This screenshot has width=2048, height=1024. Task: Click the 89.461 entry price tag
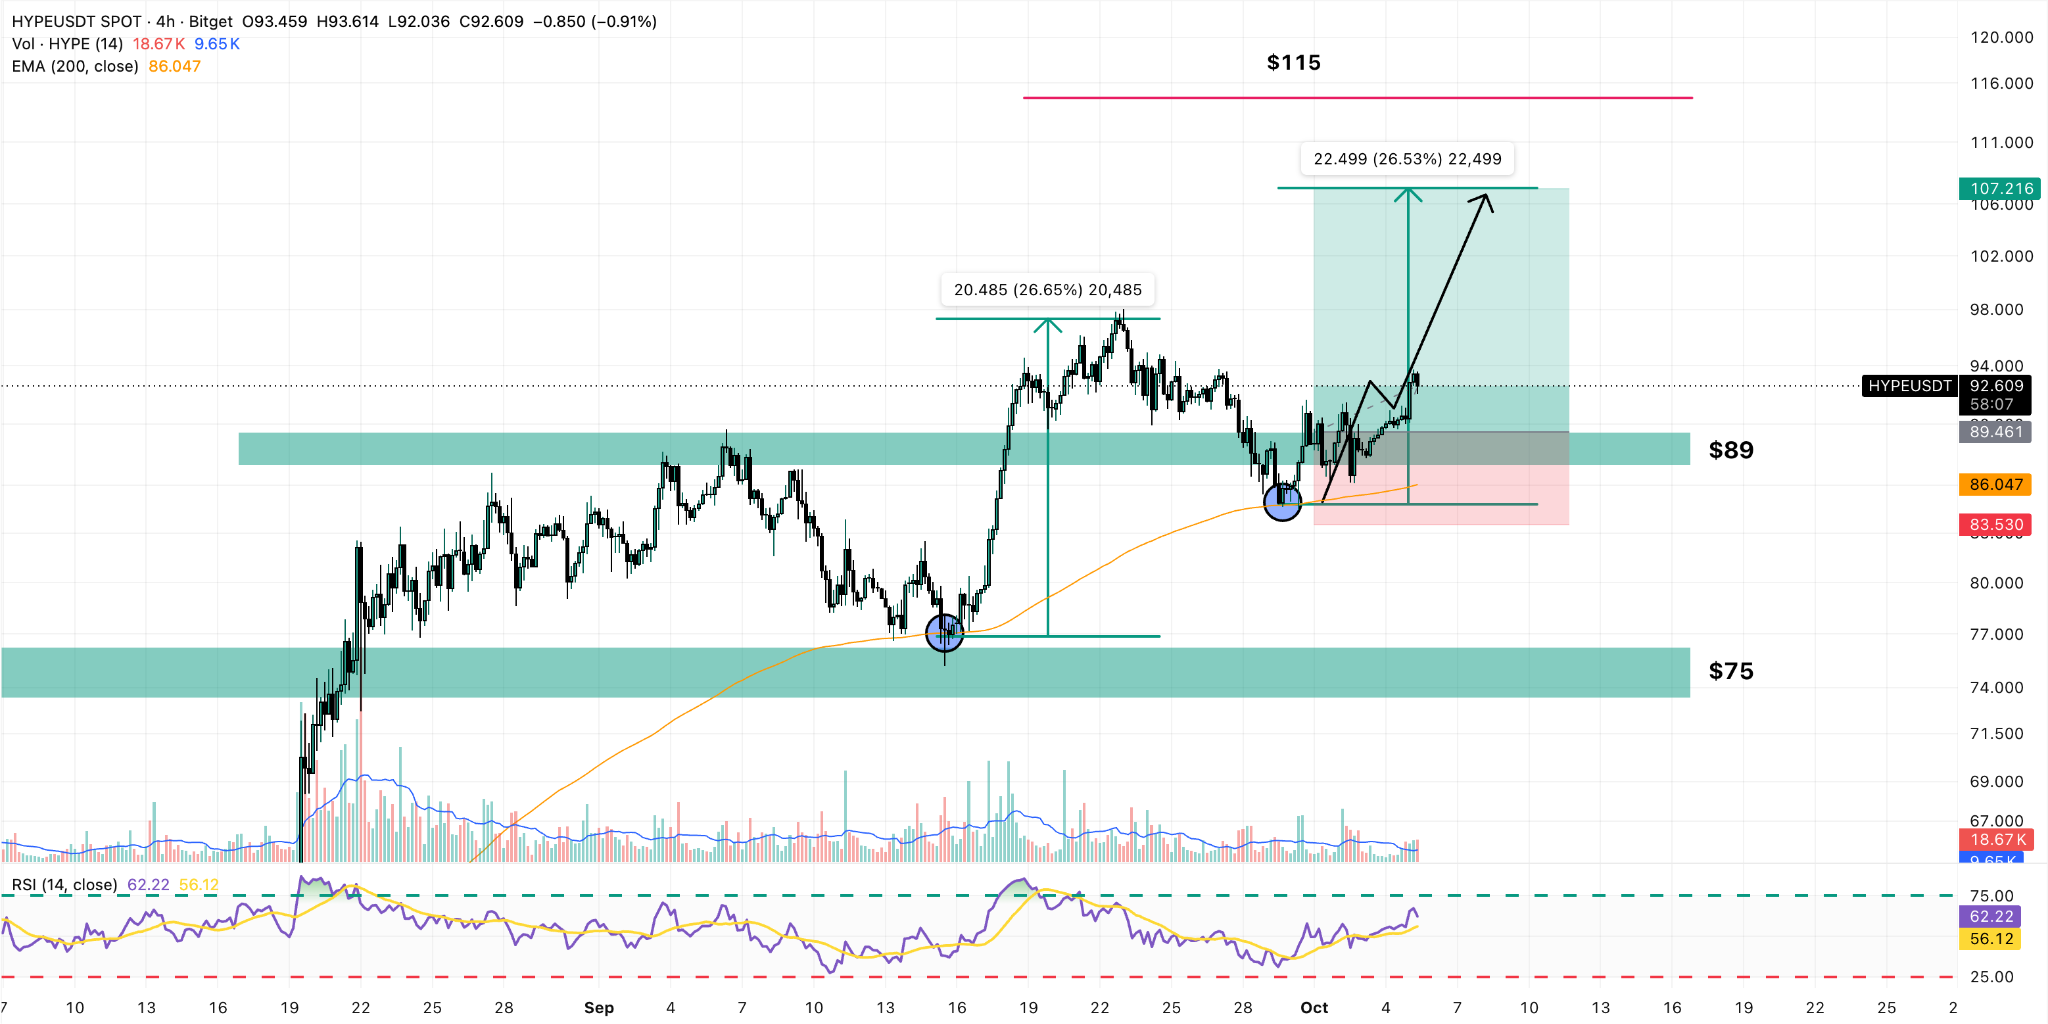pyautogui.click(x=1995, y=432)
